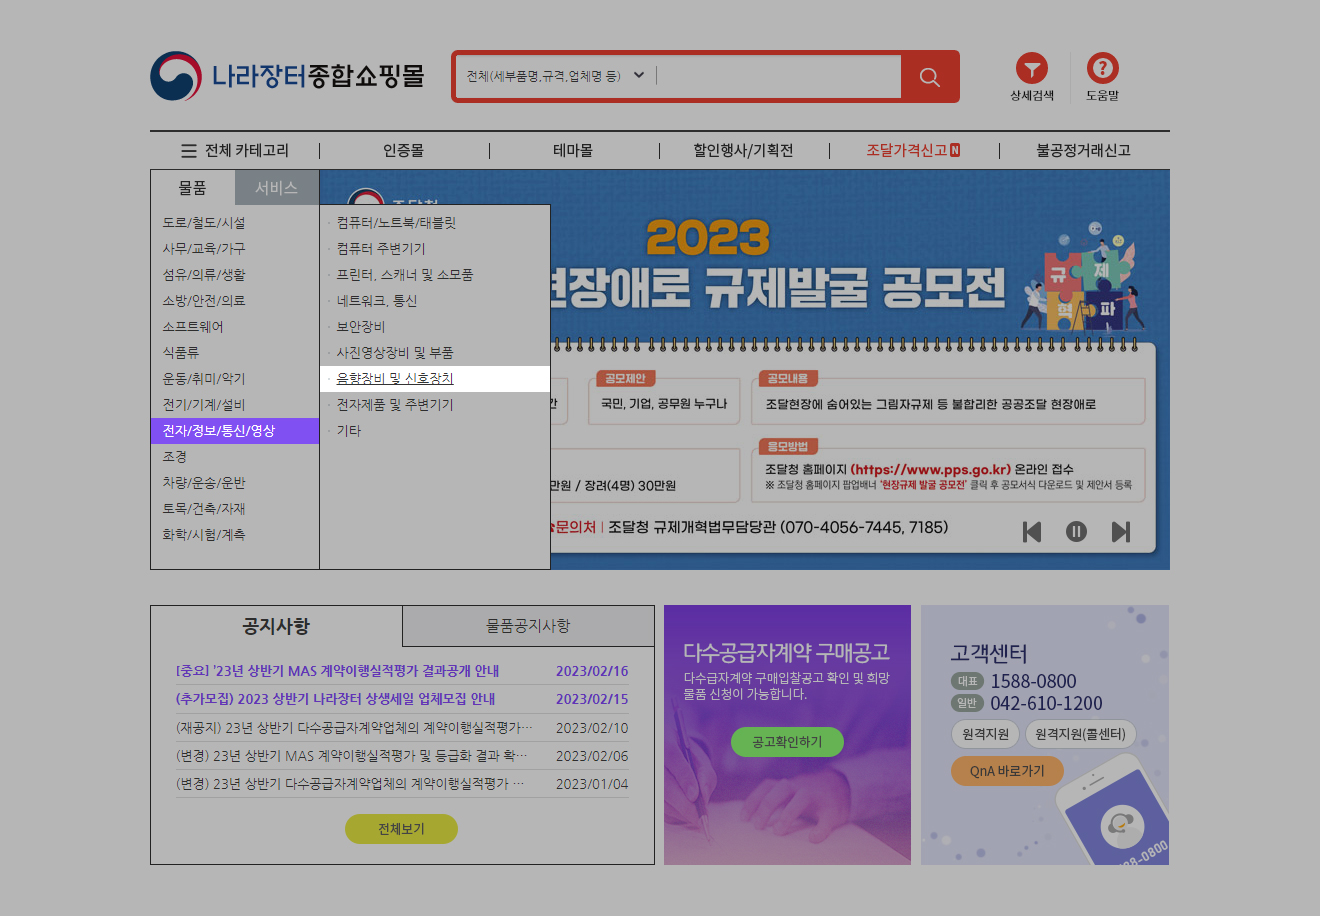The height and width of the screenshot is (916, 1320).
Task: Open 나라장터 상생세일 업체모집 notice
Action: pos(336,699)
